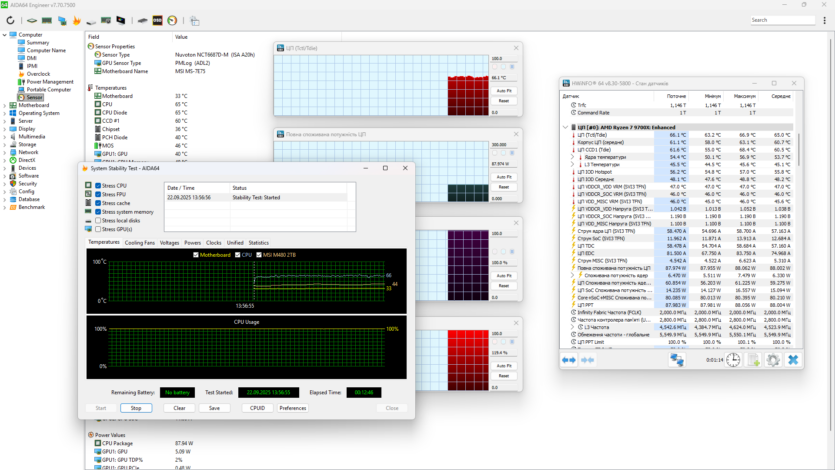Click the HWiNFO clock reset timer icon
The image size is (835, 470).
[734, 359]
